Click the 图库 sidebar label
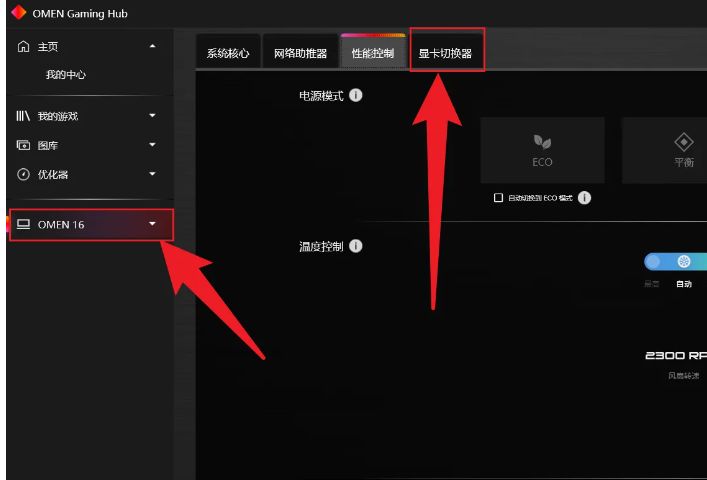Image resolution: width=707 pixels, height=480 pixels. click(x=48, y=146)
